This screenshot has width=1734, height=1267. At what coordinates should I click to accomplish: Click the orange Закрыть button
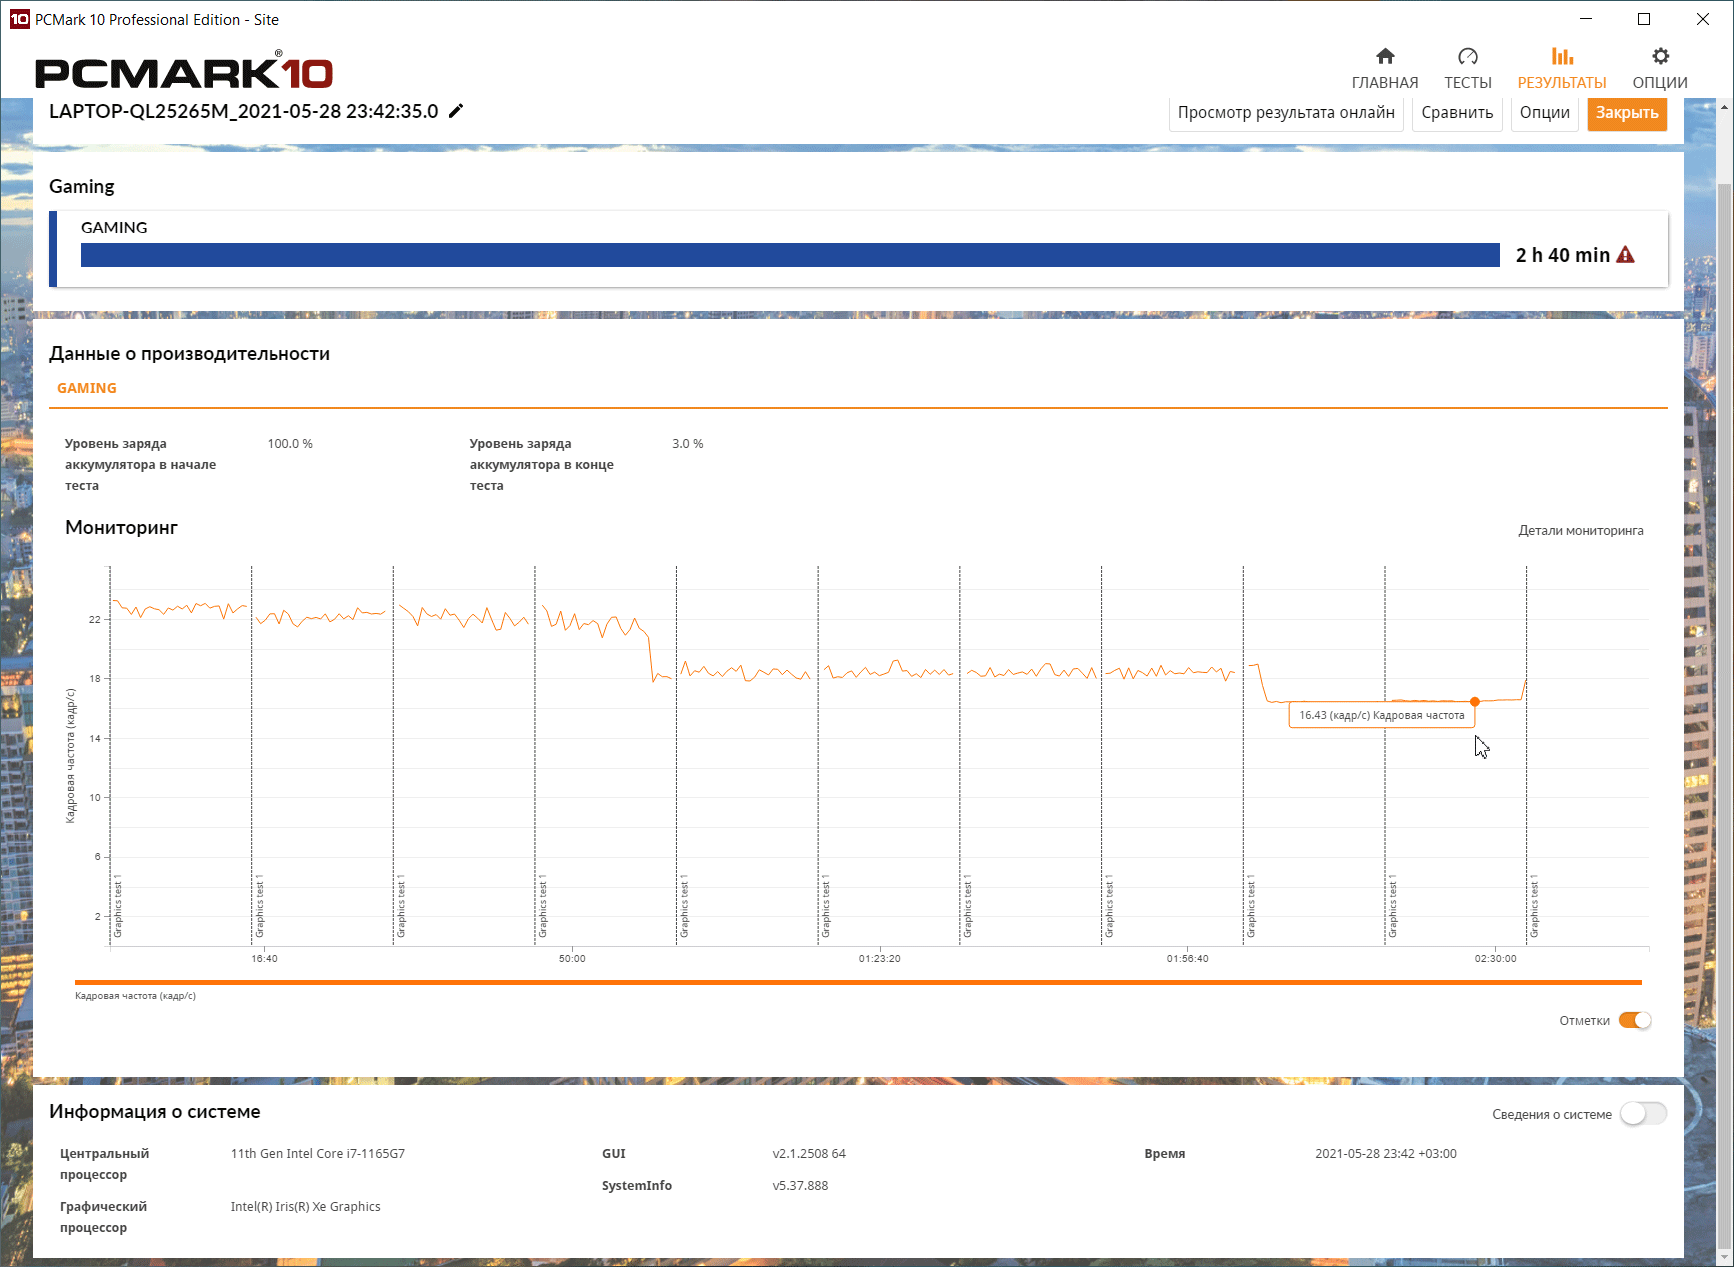point(1627,112)
